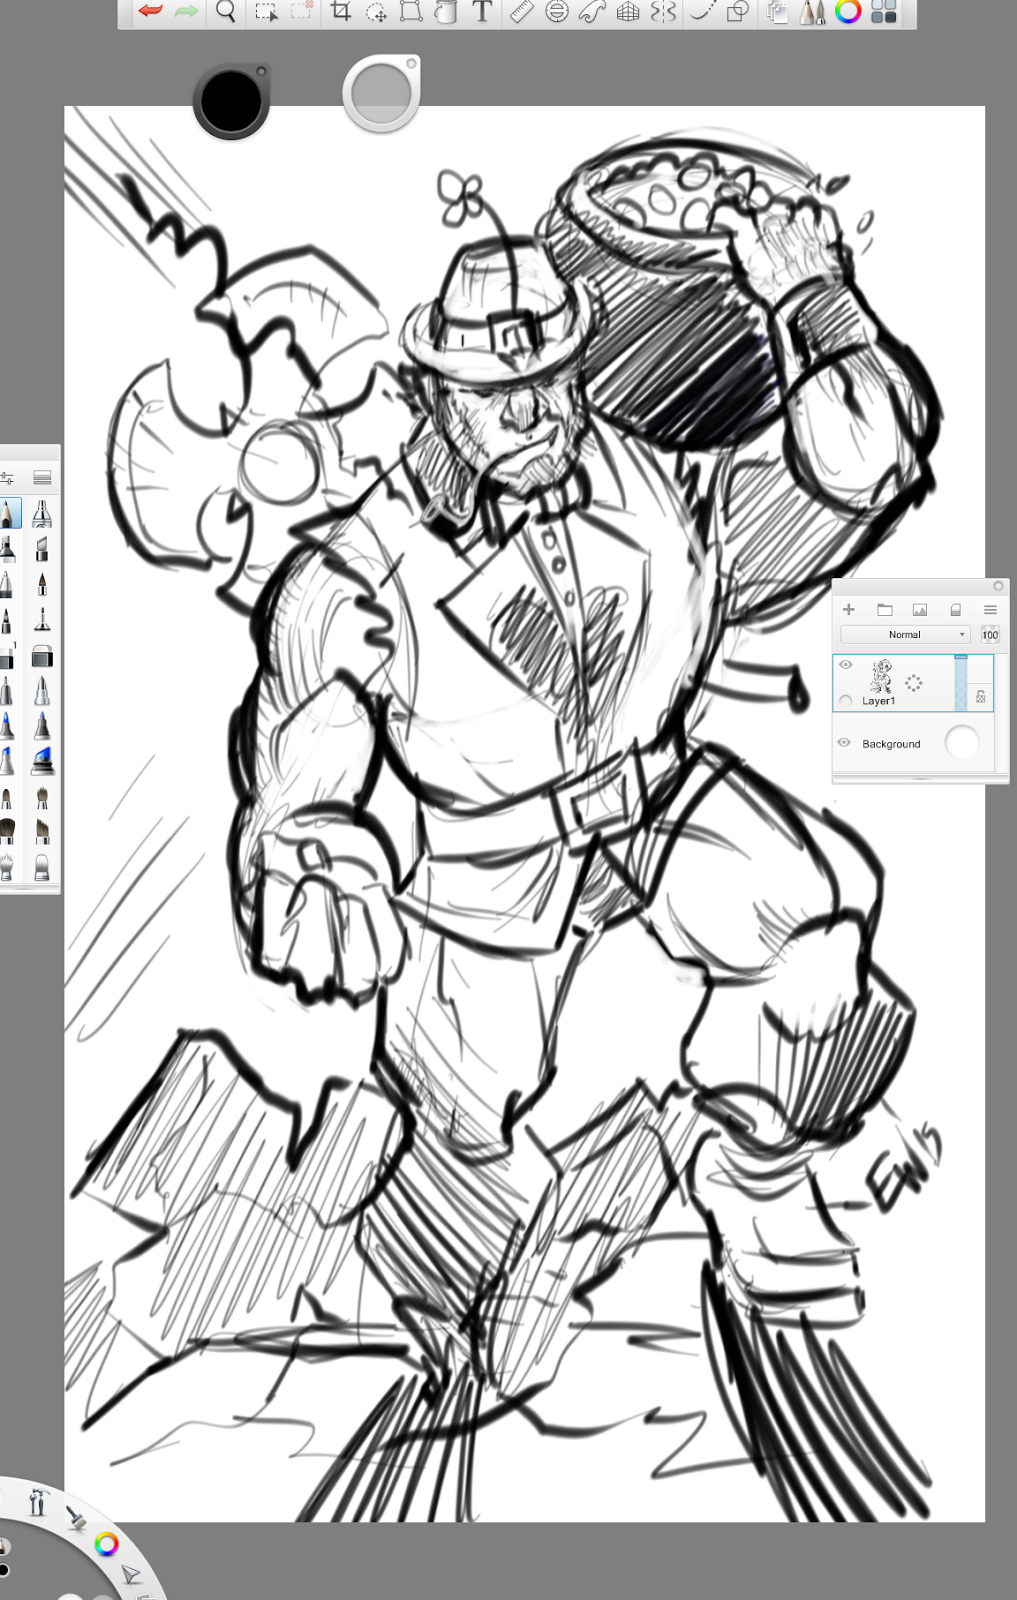Open the lagoon tools icon
Screen dimensions: 1017x1600
pos(38,1501)
